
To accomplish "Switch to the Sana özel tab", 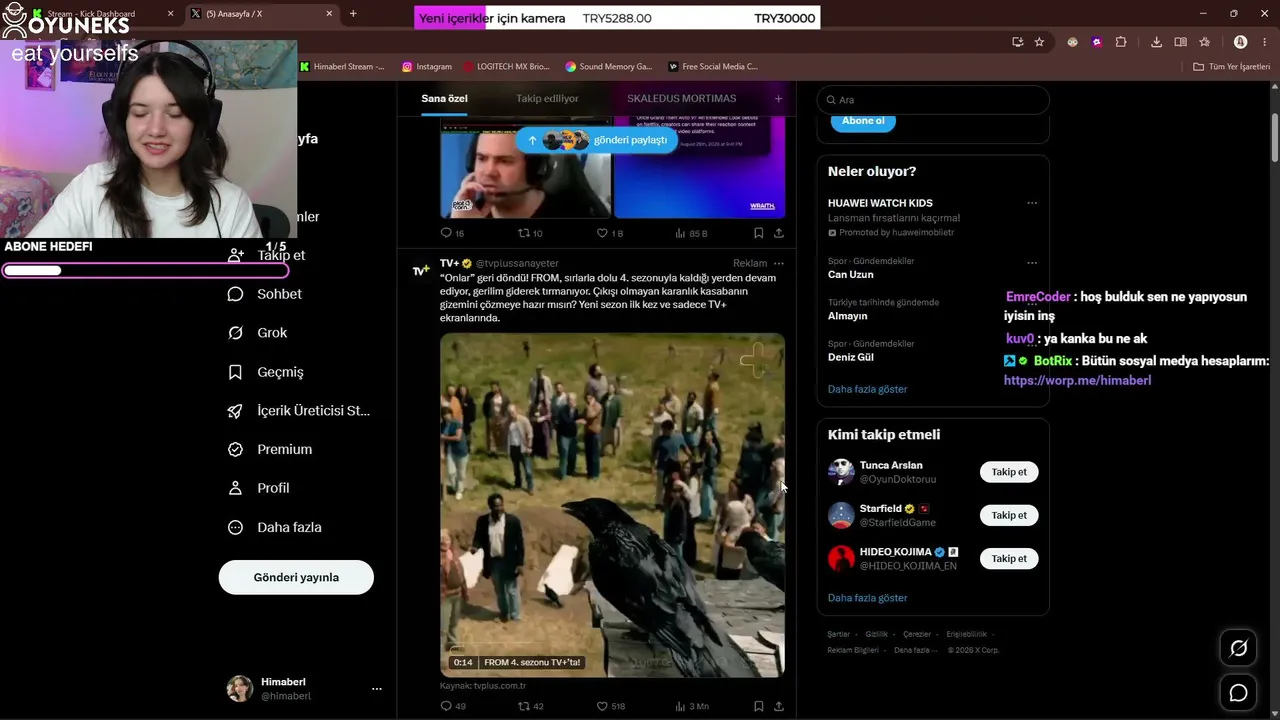I will (444, 99).
